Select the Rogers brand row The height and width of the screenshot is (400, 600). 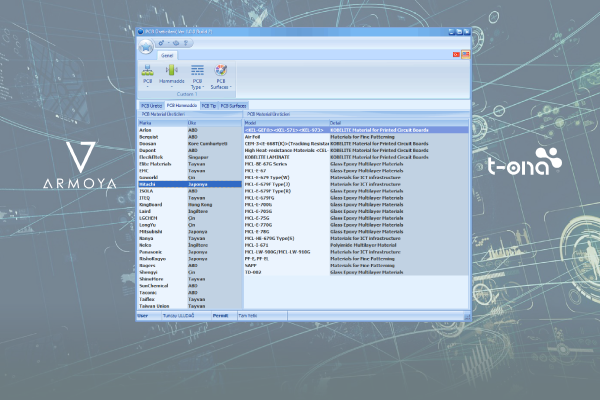click(x=190, y=266)
